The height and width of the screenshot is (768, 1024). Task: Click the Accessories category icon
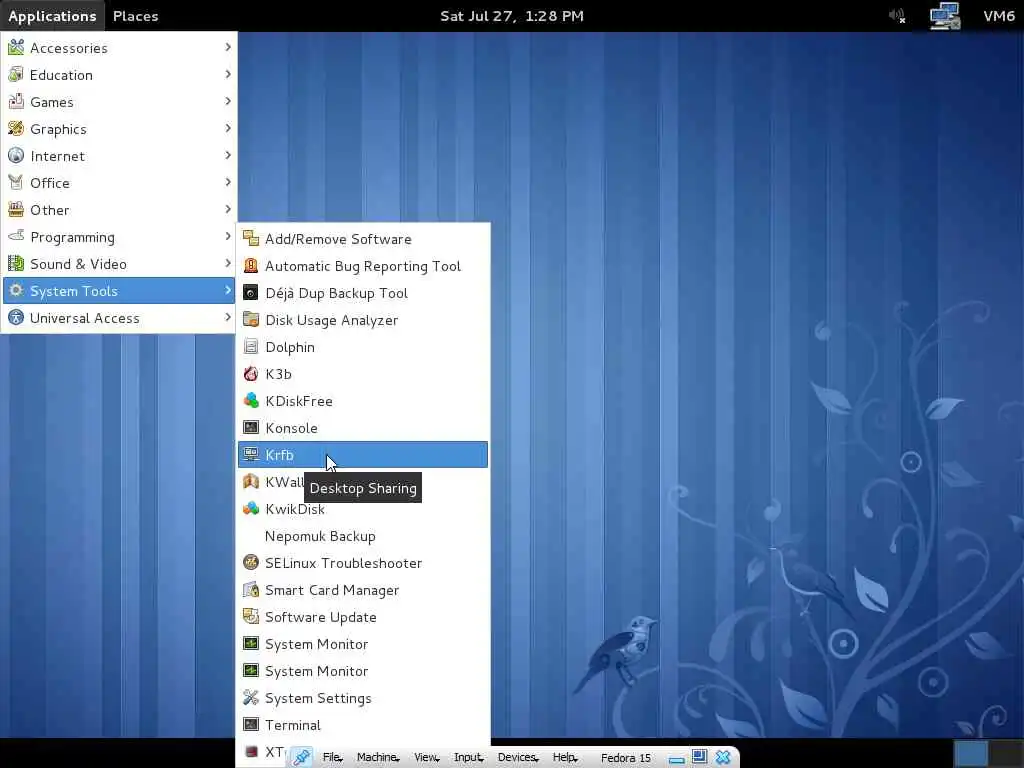(x=16, y=47)
